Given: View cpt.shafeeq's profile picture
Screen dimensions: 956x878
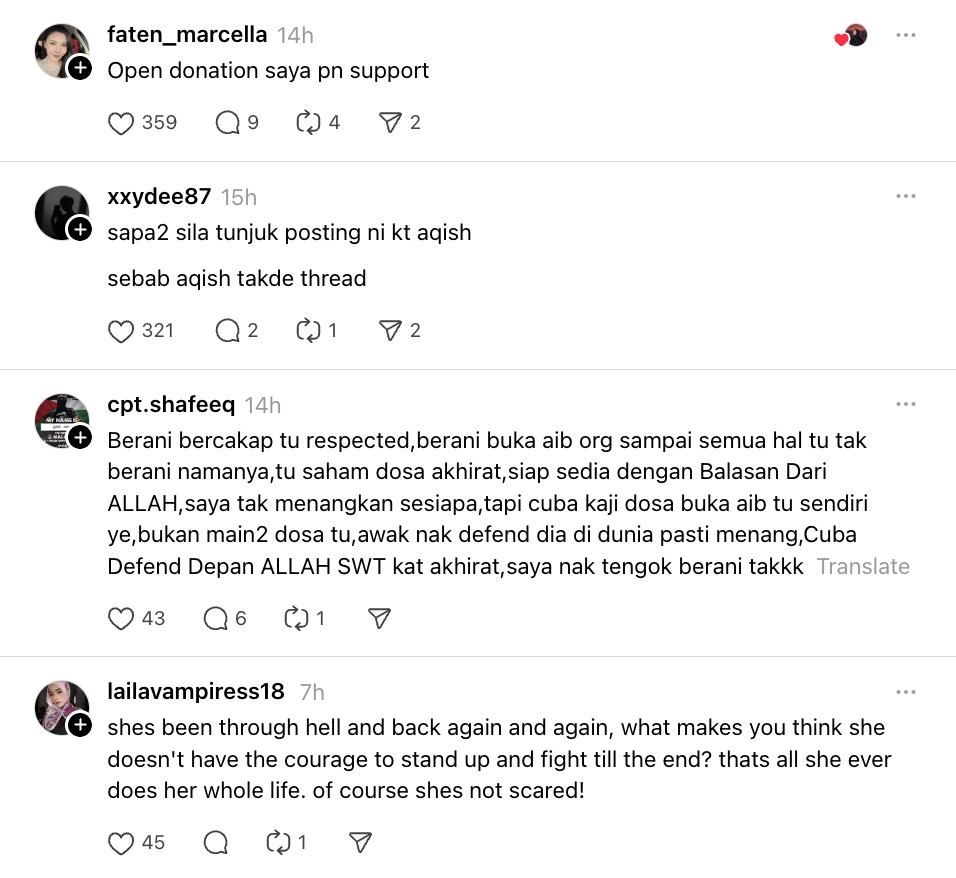Looking at the screenshot, I should (62, 420).
